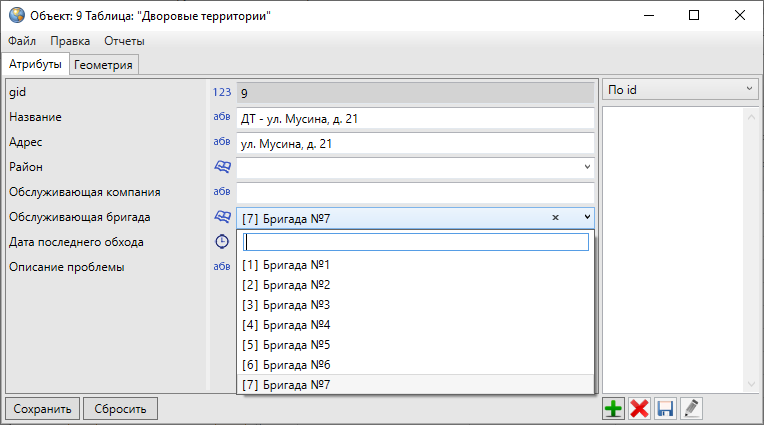The image size is (764, 425).
Task: Click the 123 type icon beside gid
Action: pyautogui.click(x=221, y=92)
